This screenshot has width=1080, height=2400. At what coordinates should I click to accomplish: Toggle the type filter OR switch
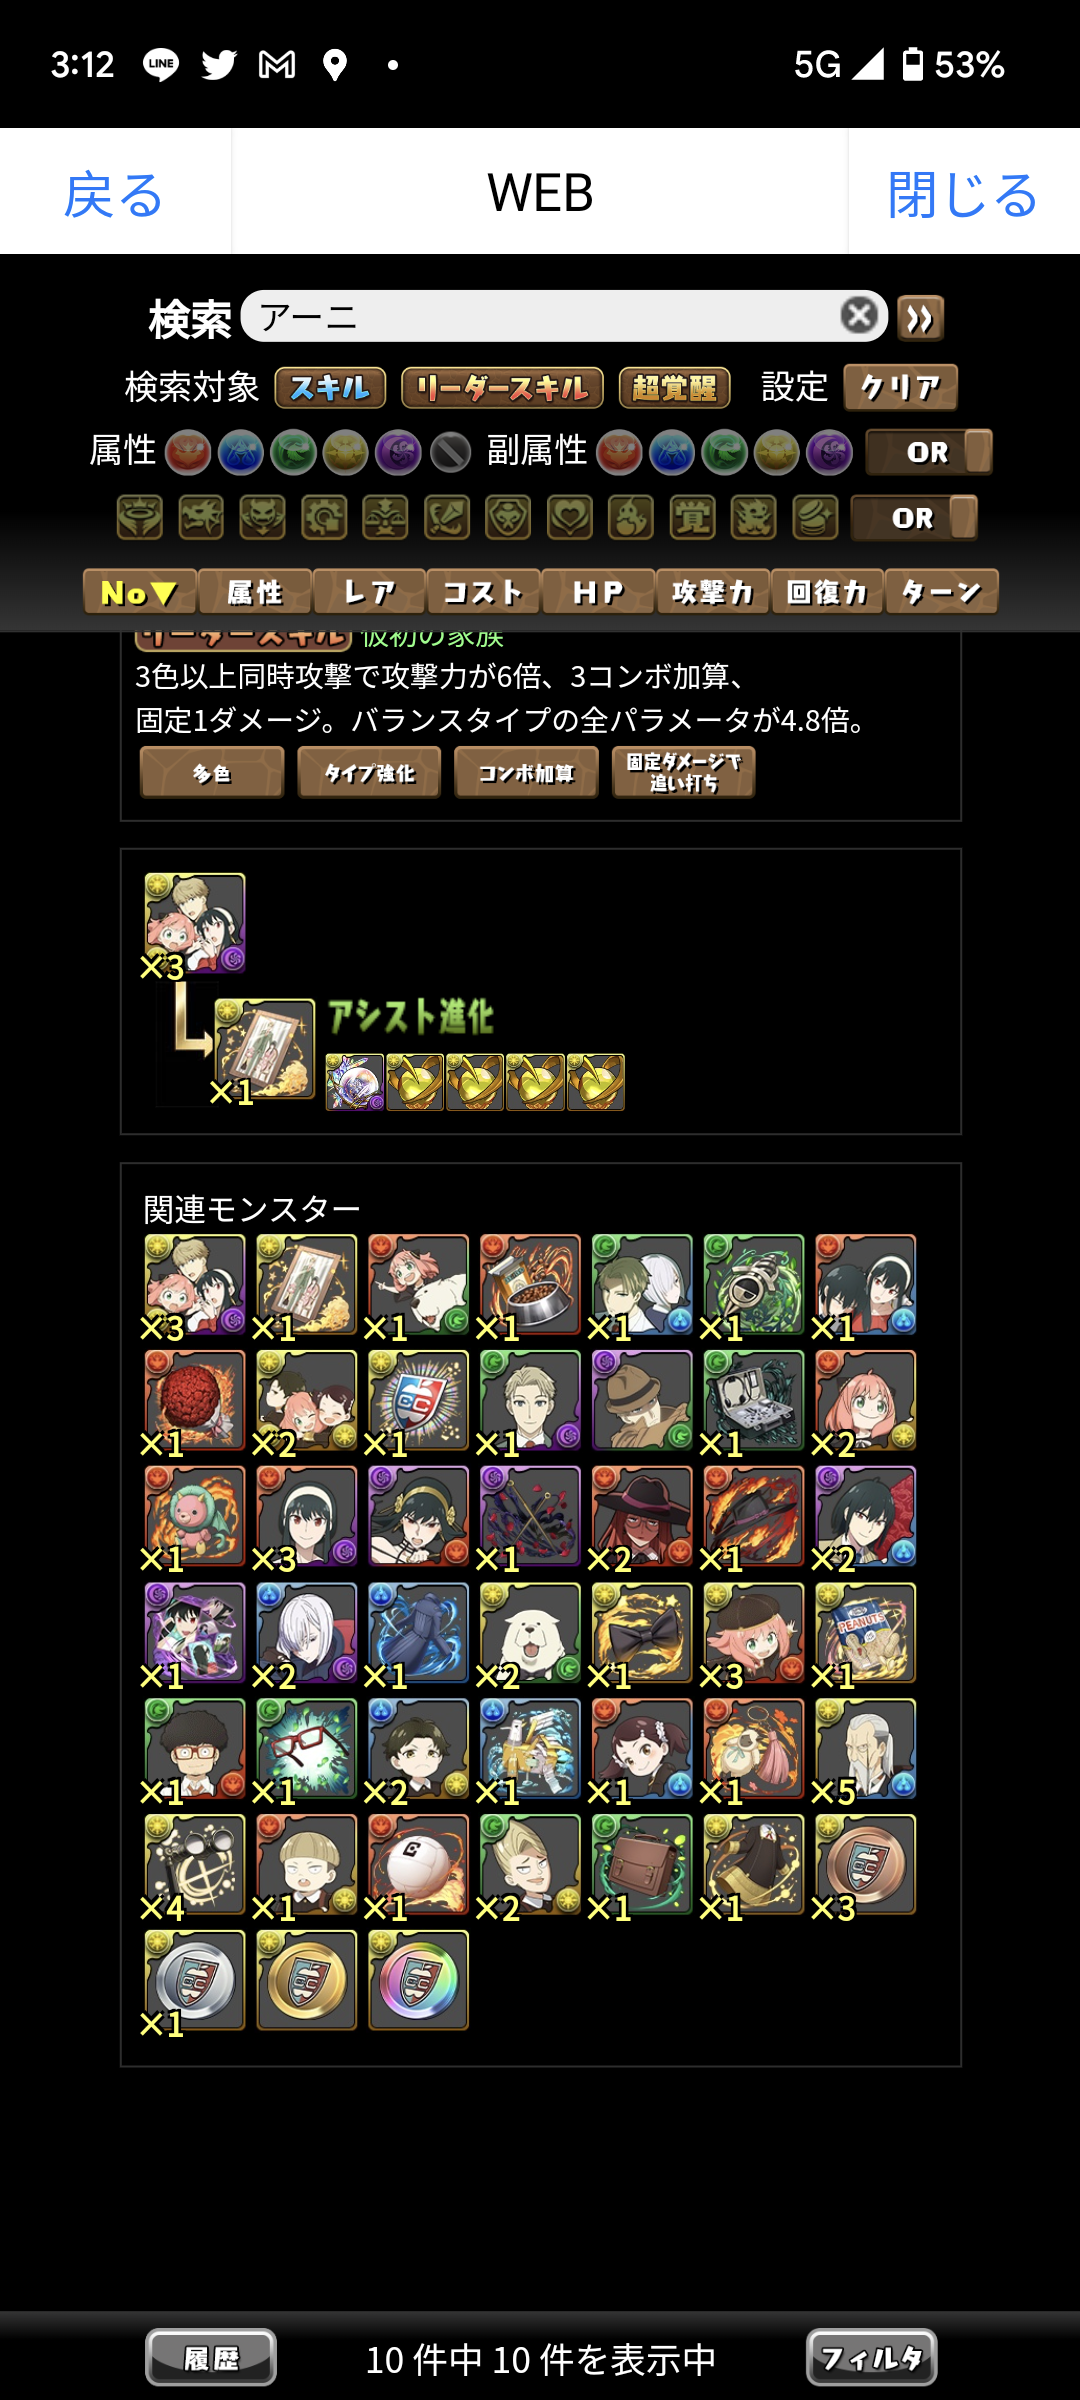pos(914,518)
